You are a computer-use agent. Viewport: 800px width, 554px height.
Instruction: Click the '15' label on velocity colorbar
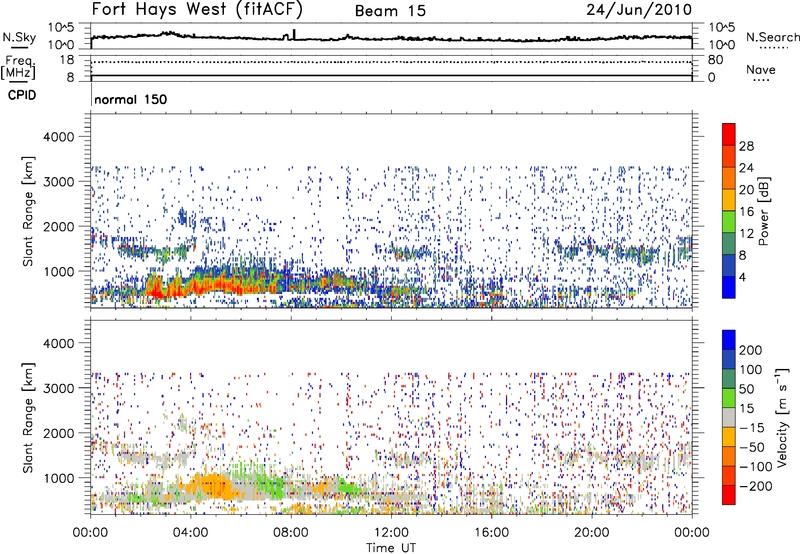746,409
